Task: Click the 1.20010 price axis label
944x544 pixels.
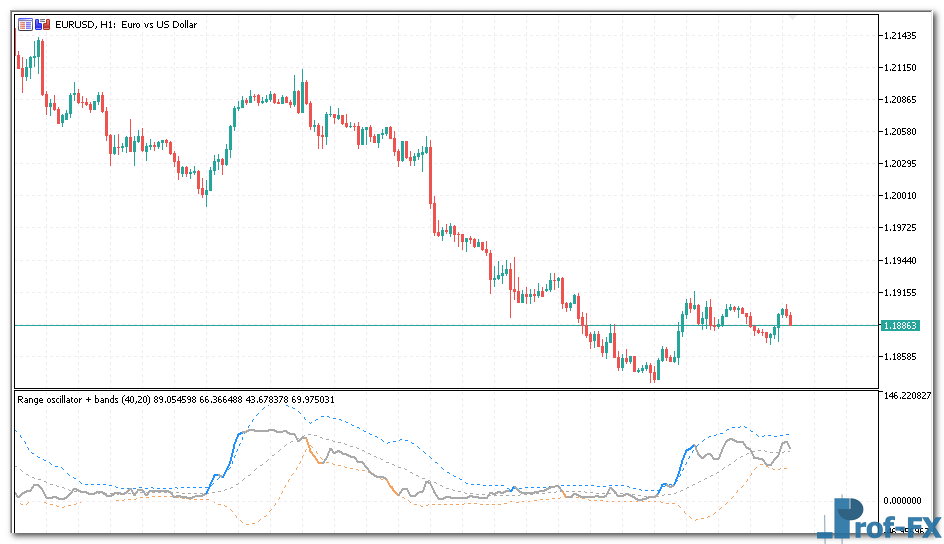Action: coord(900,196)
